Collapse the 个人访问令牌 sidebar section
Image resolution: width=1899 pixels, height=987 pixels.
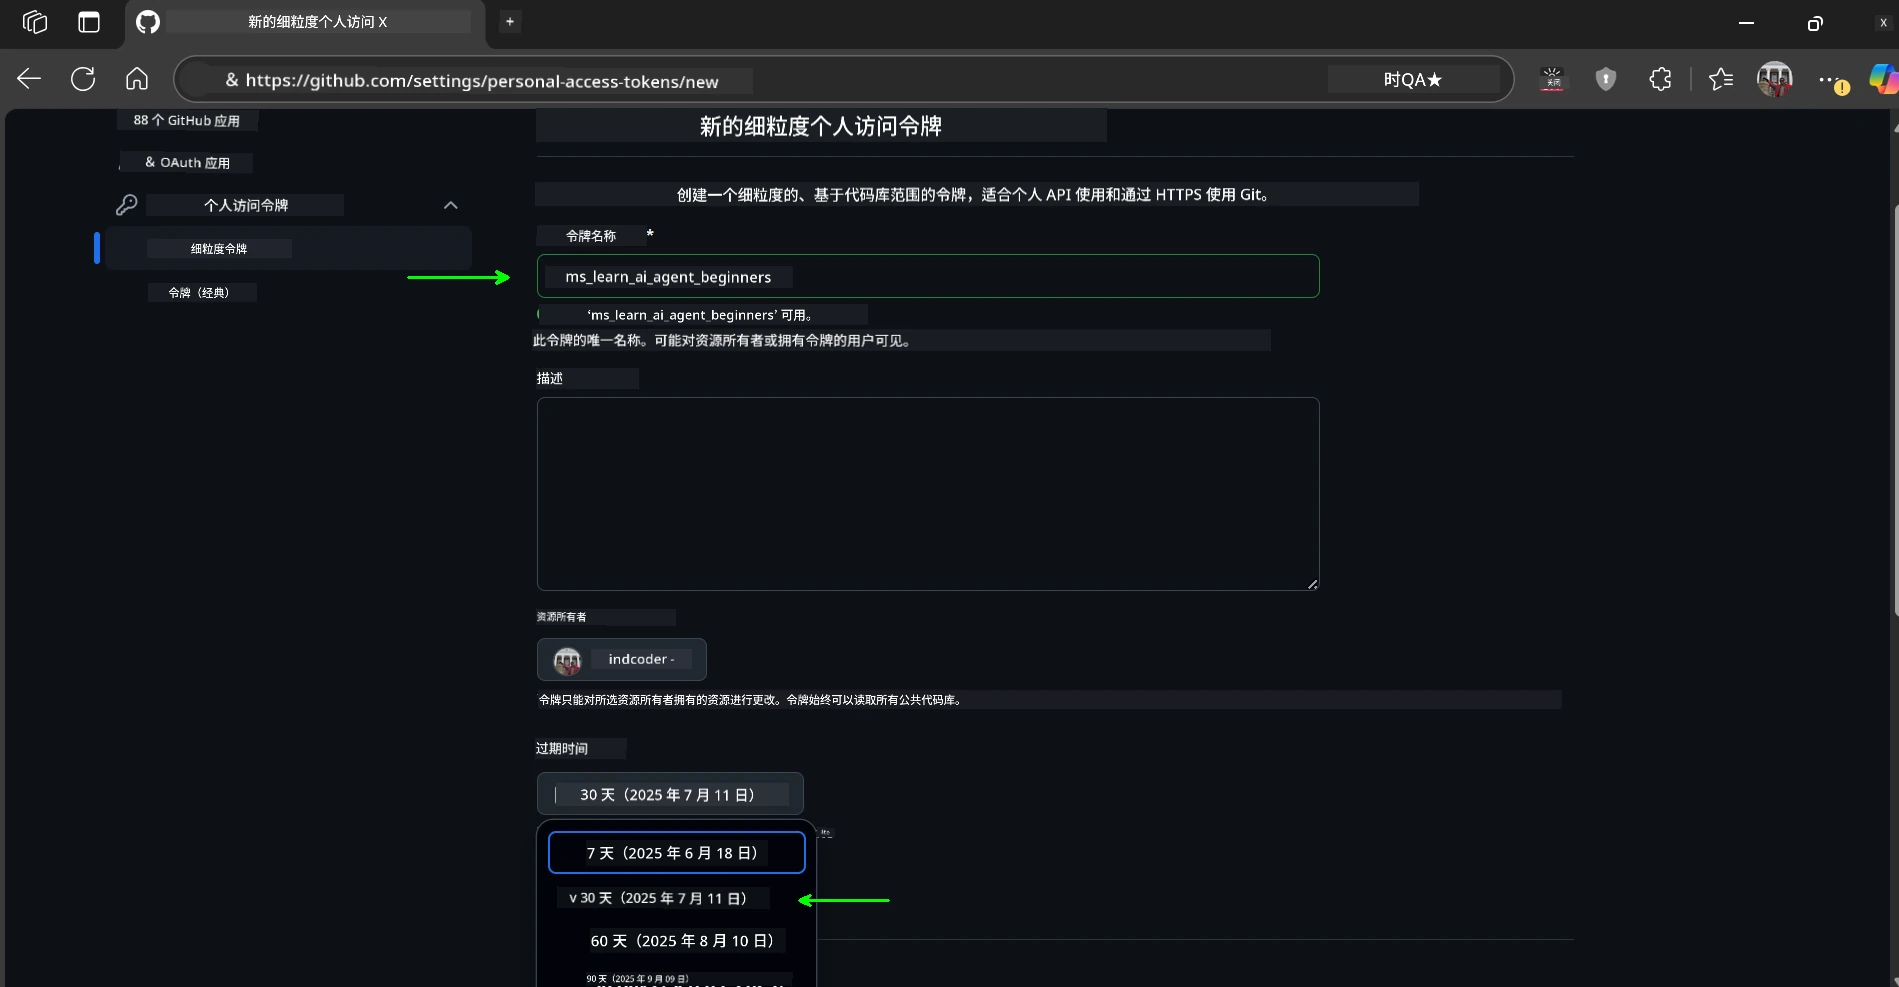(x=450, y=205)
